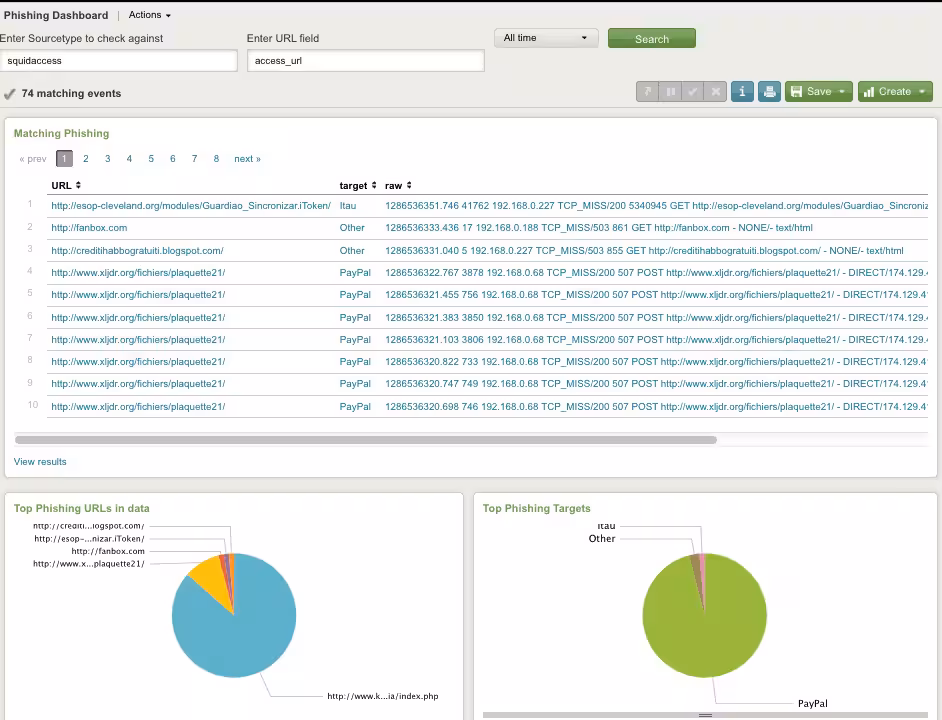Click inside the squidaccess sourcetype field
The height and width of the screenshot is (720, 942).
(x=118, y=60)
